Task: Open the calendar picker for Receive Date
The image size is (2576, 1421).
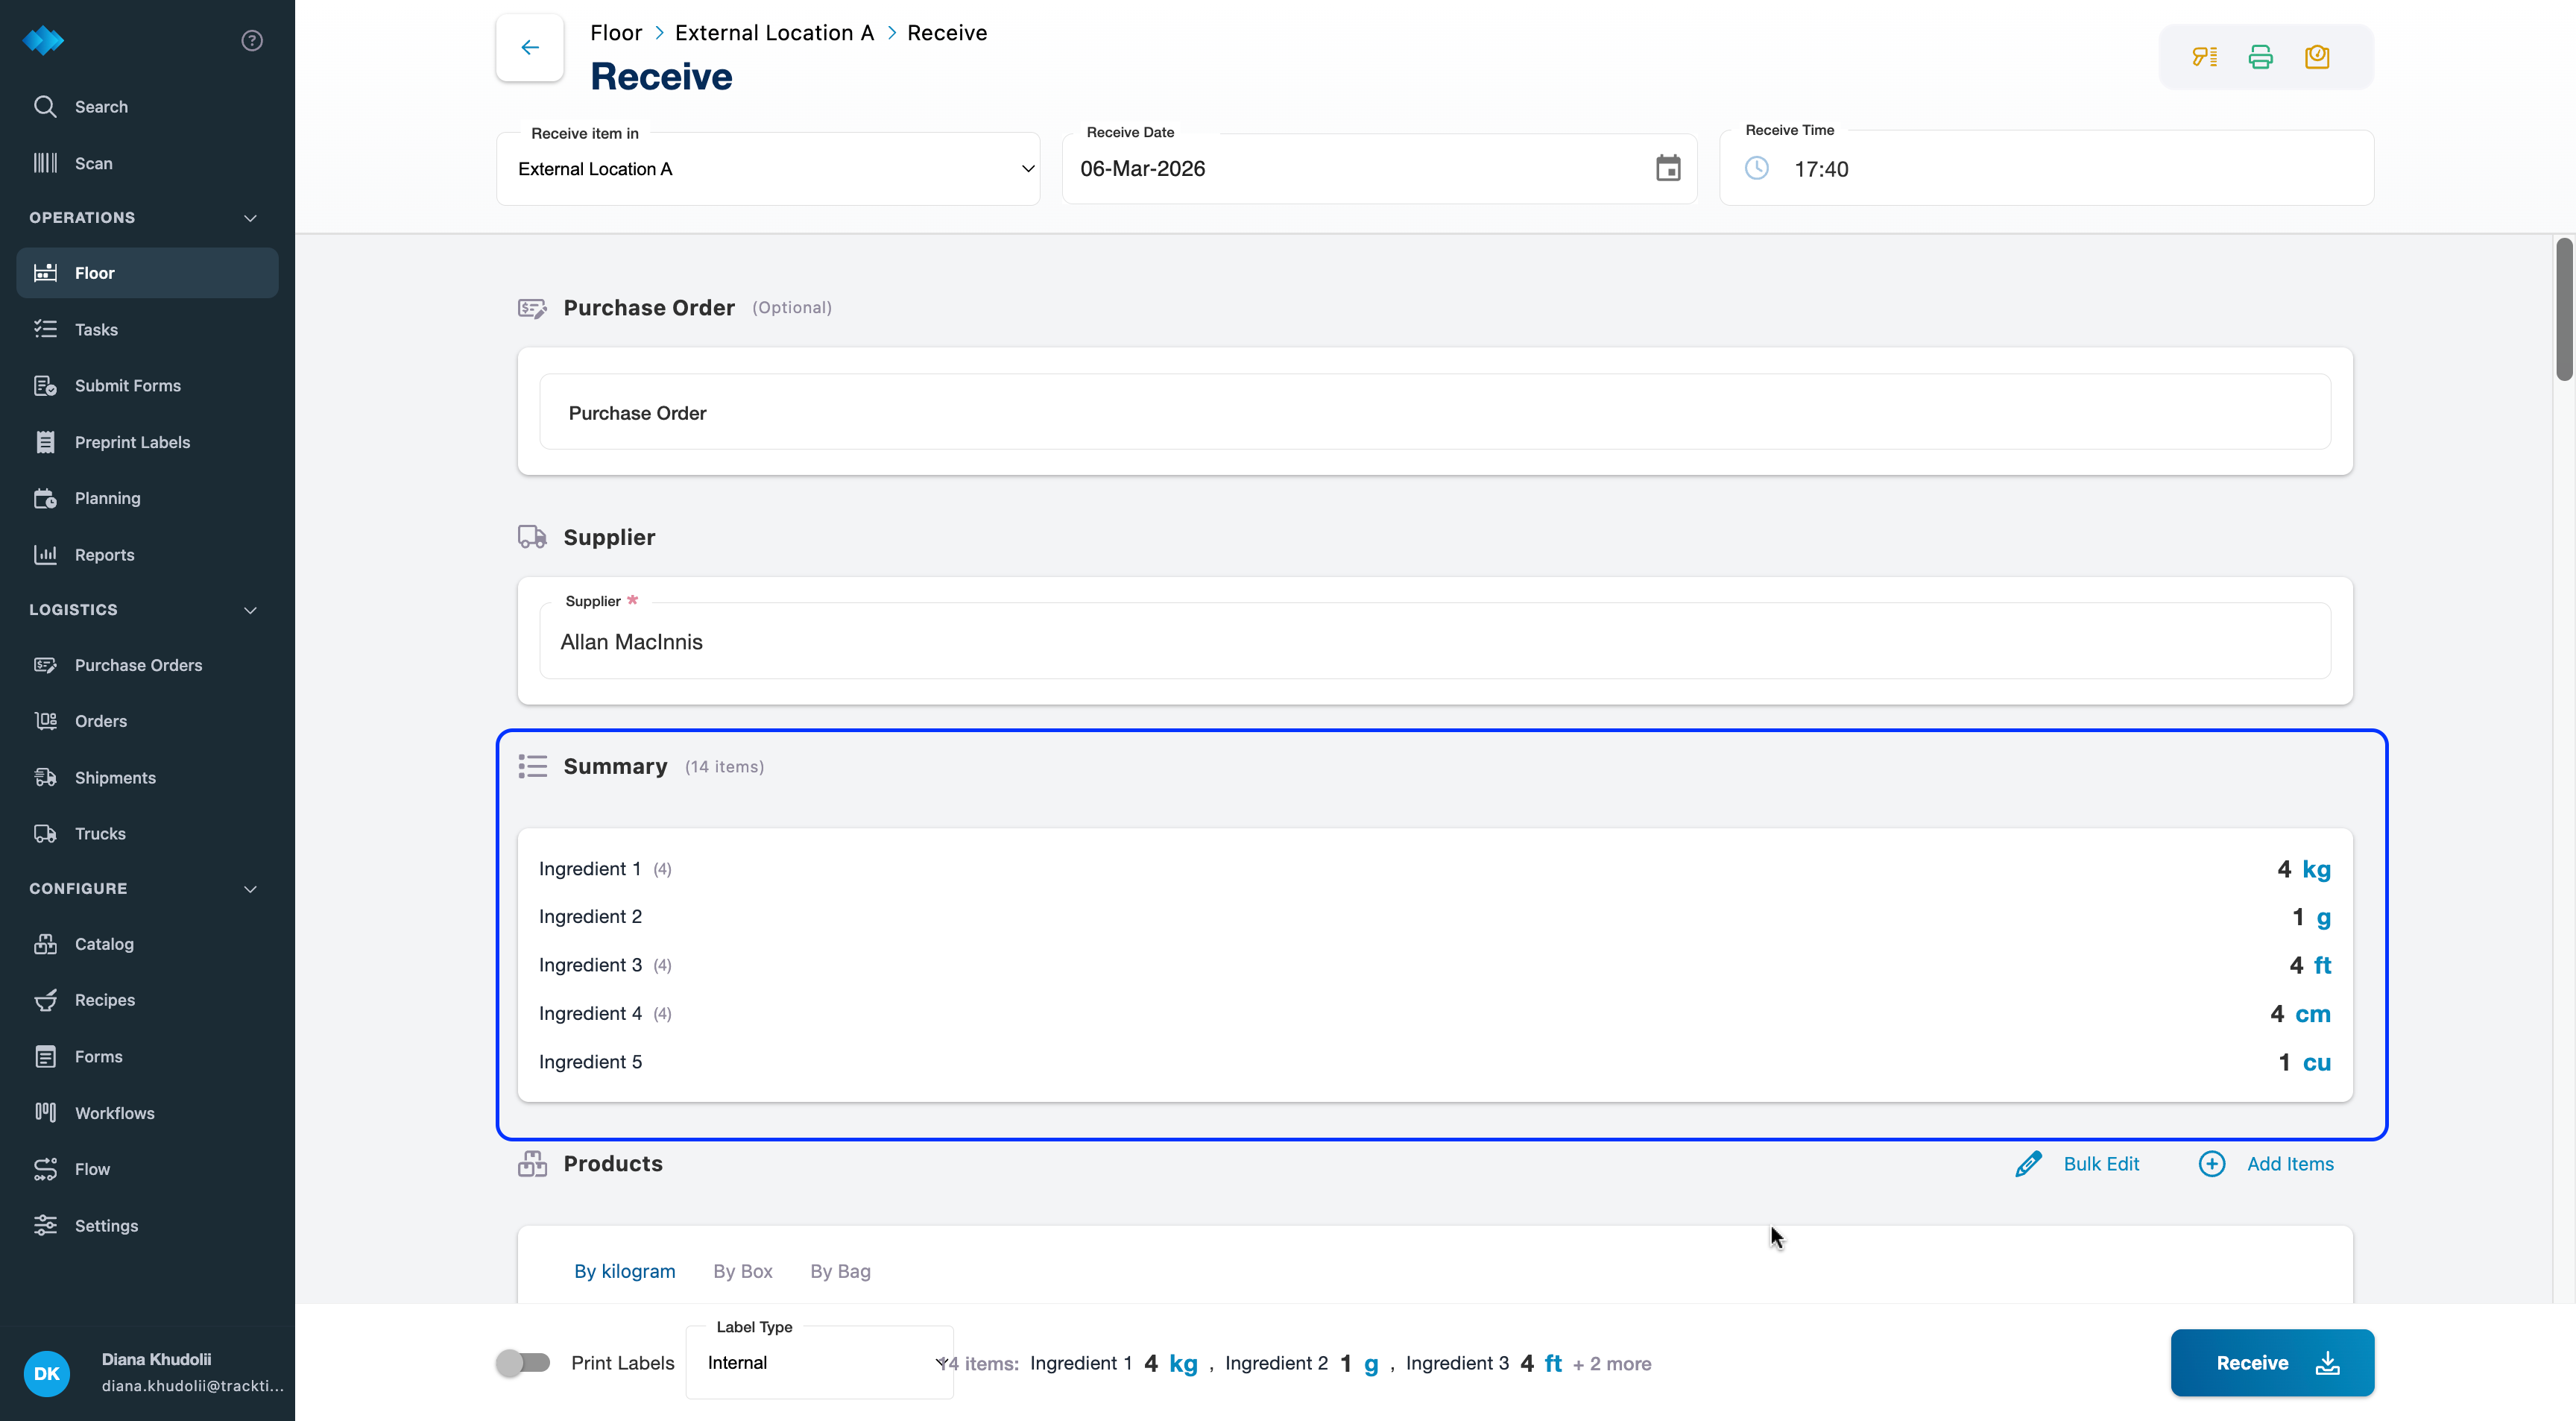Action: click(1667, 168)
